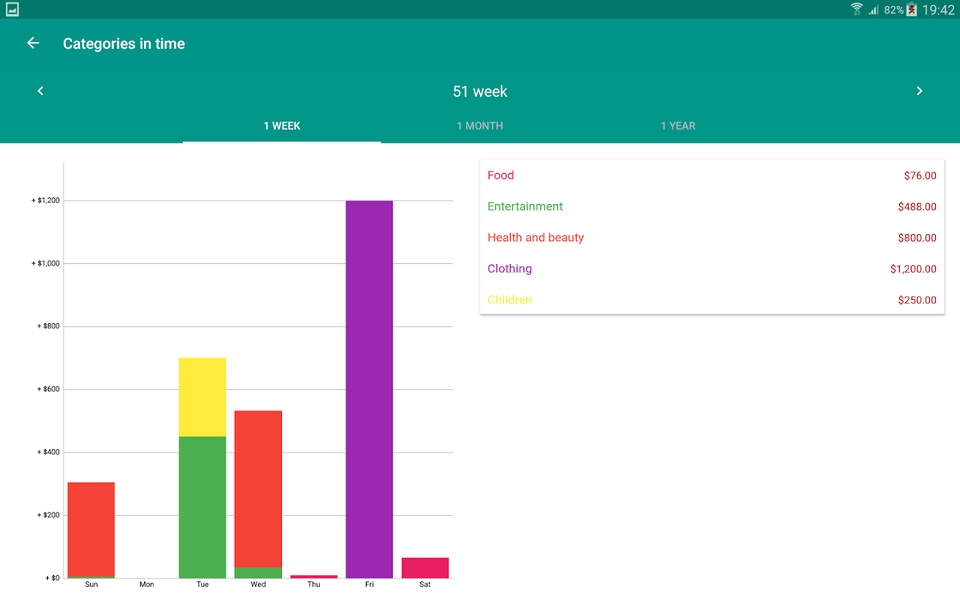Tap the Wi-Fi icon in status bar
The height and width of the screenshot is (600, 960).
point(857,9)
